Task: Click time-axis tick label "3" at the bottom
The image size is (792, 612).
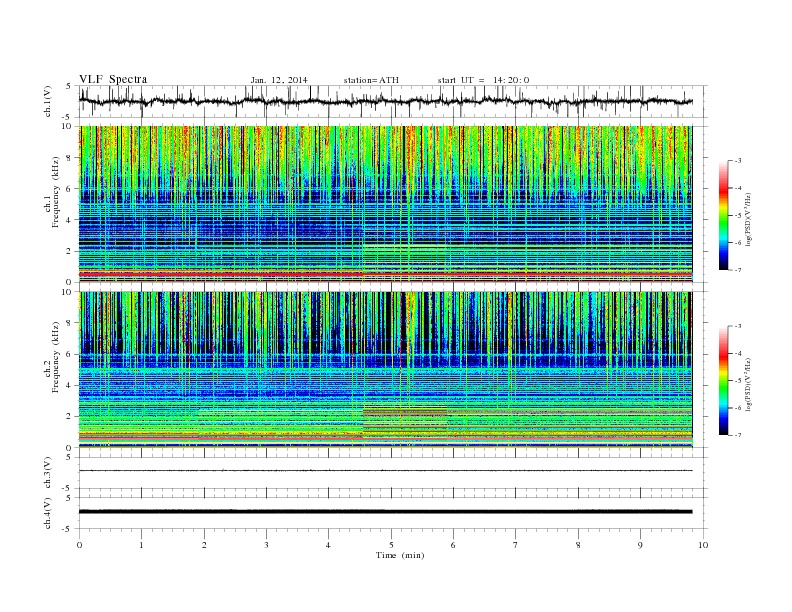Action: tap(266, 545)
